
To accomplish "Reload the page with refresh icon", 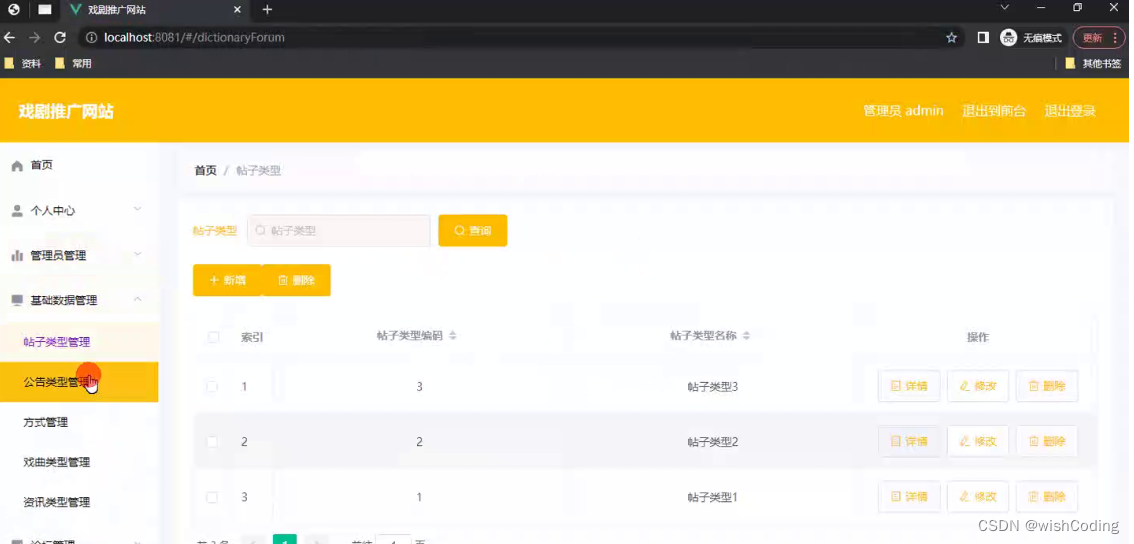I will coord(60,38).
